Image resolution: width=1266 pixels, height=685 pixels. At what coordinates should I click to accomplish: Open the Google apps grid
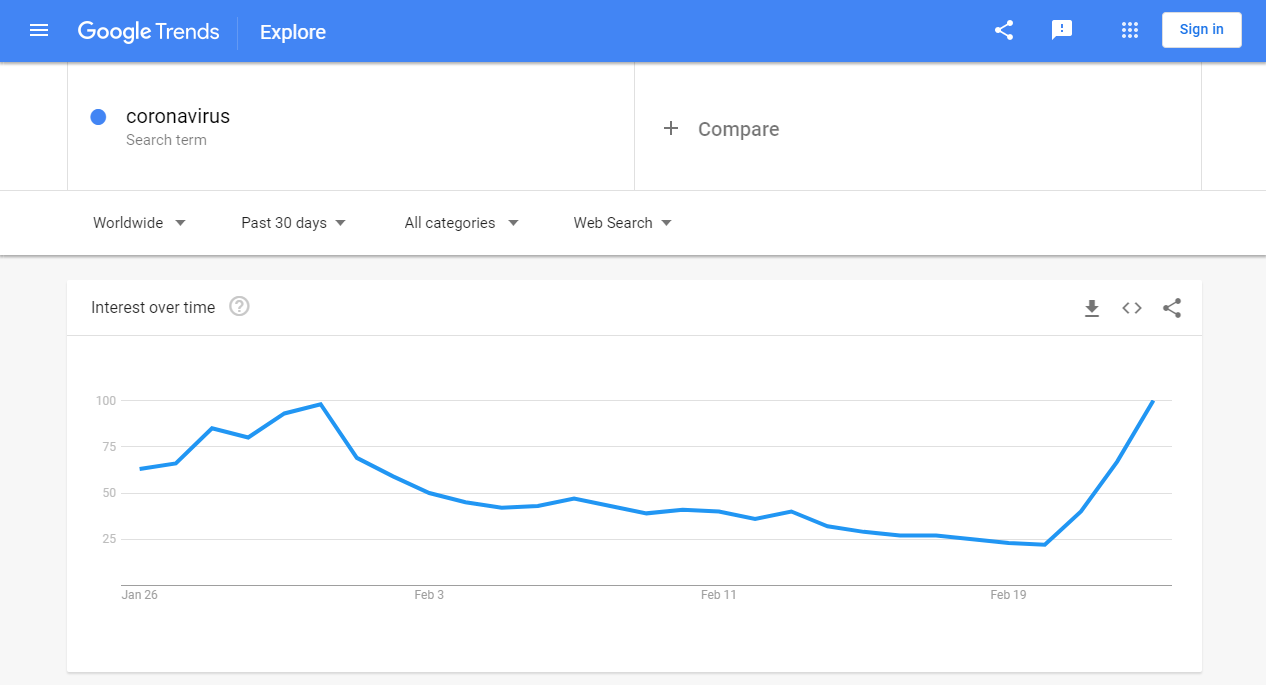(x=1130, y=30)
